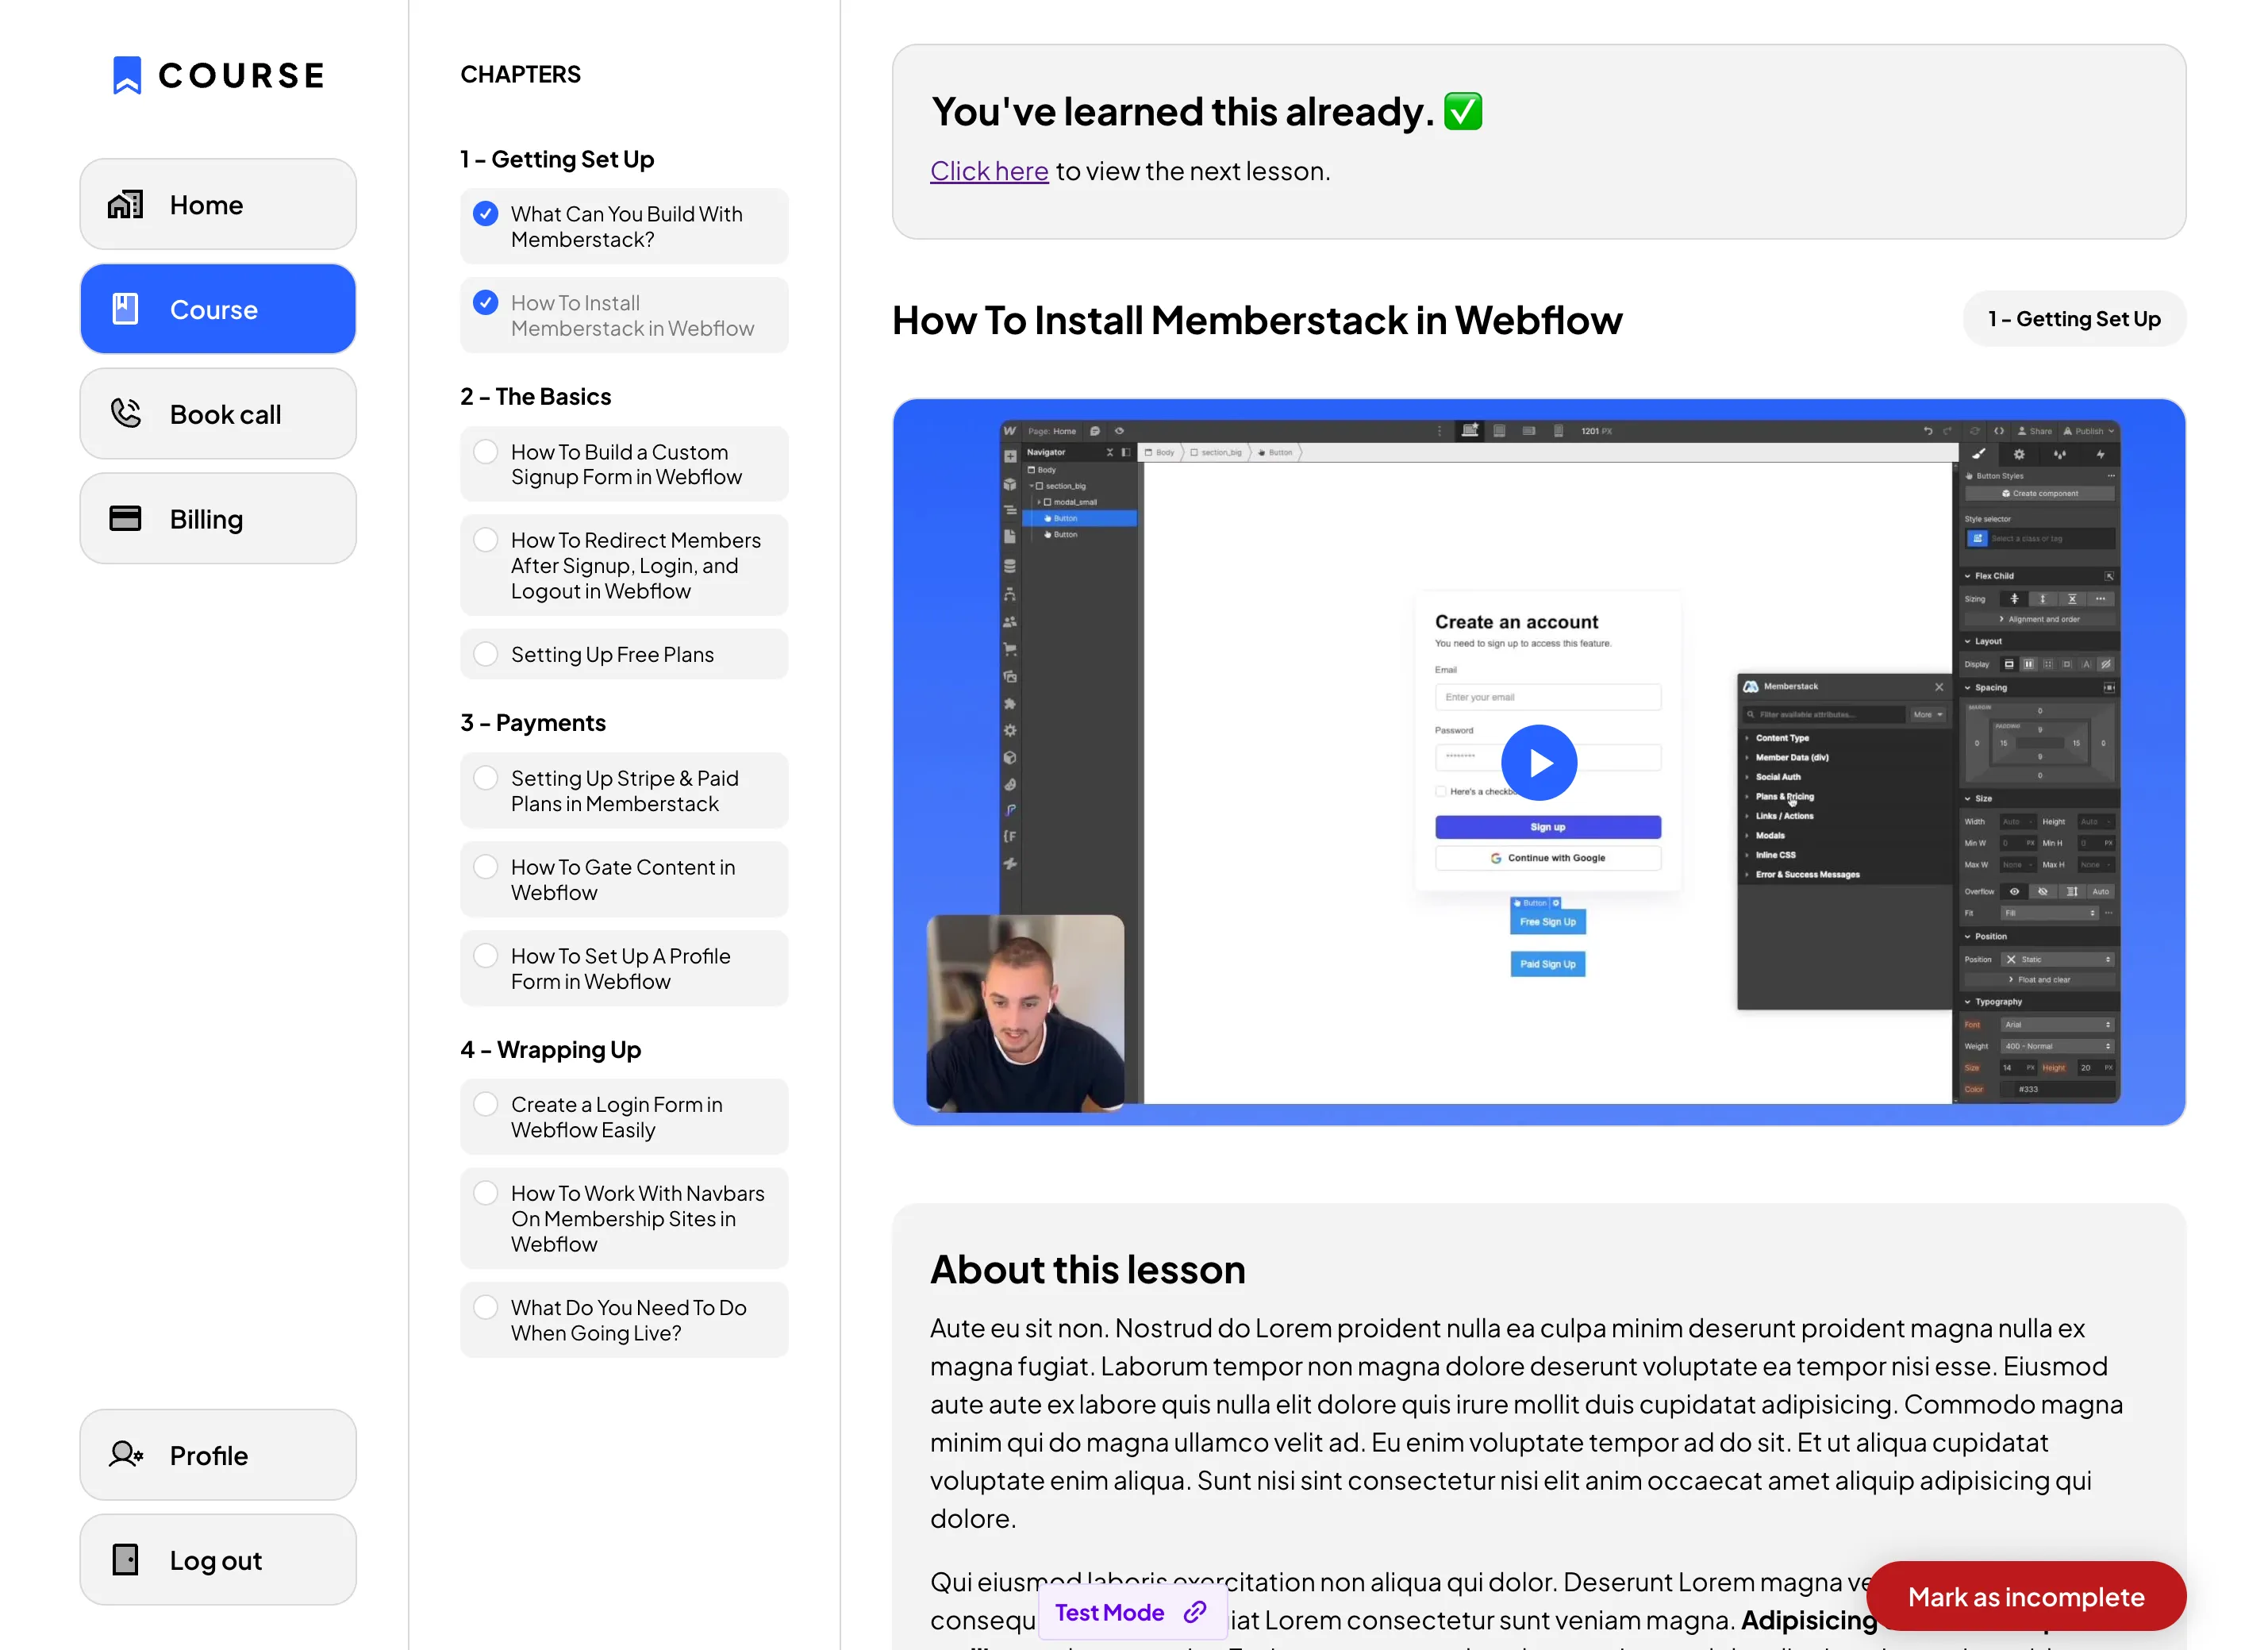Select the Course bookmark icon
Screen dimensions: 2268x1650
pos(125,309)
